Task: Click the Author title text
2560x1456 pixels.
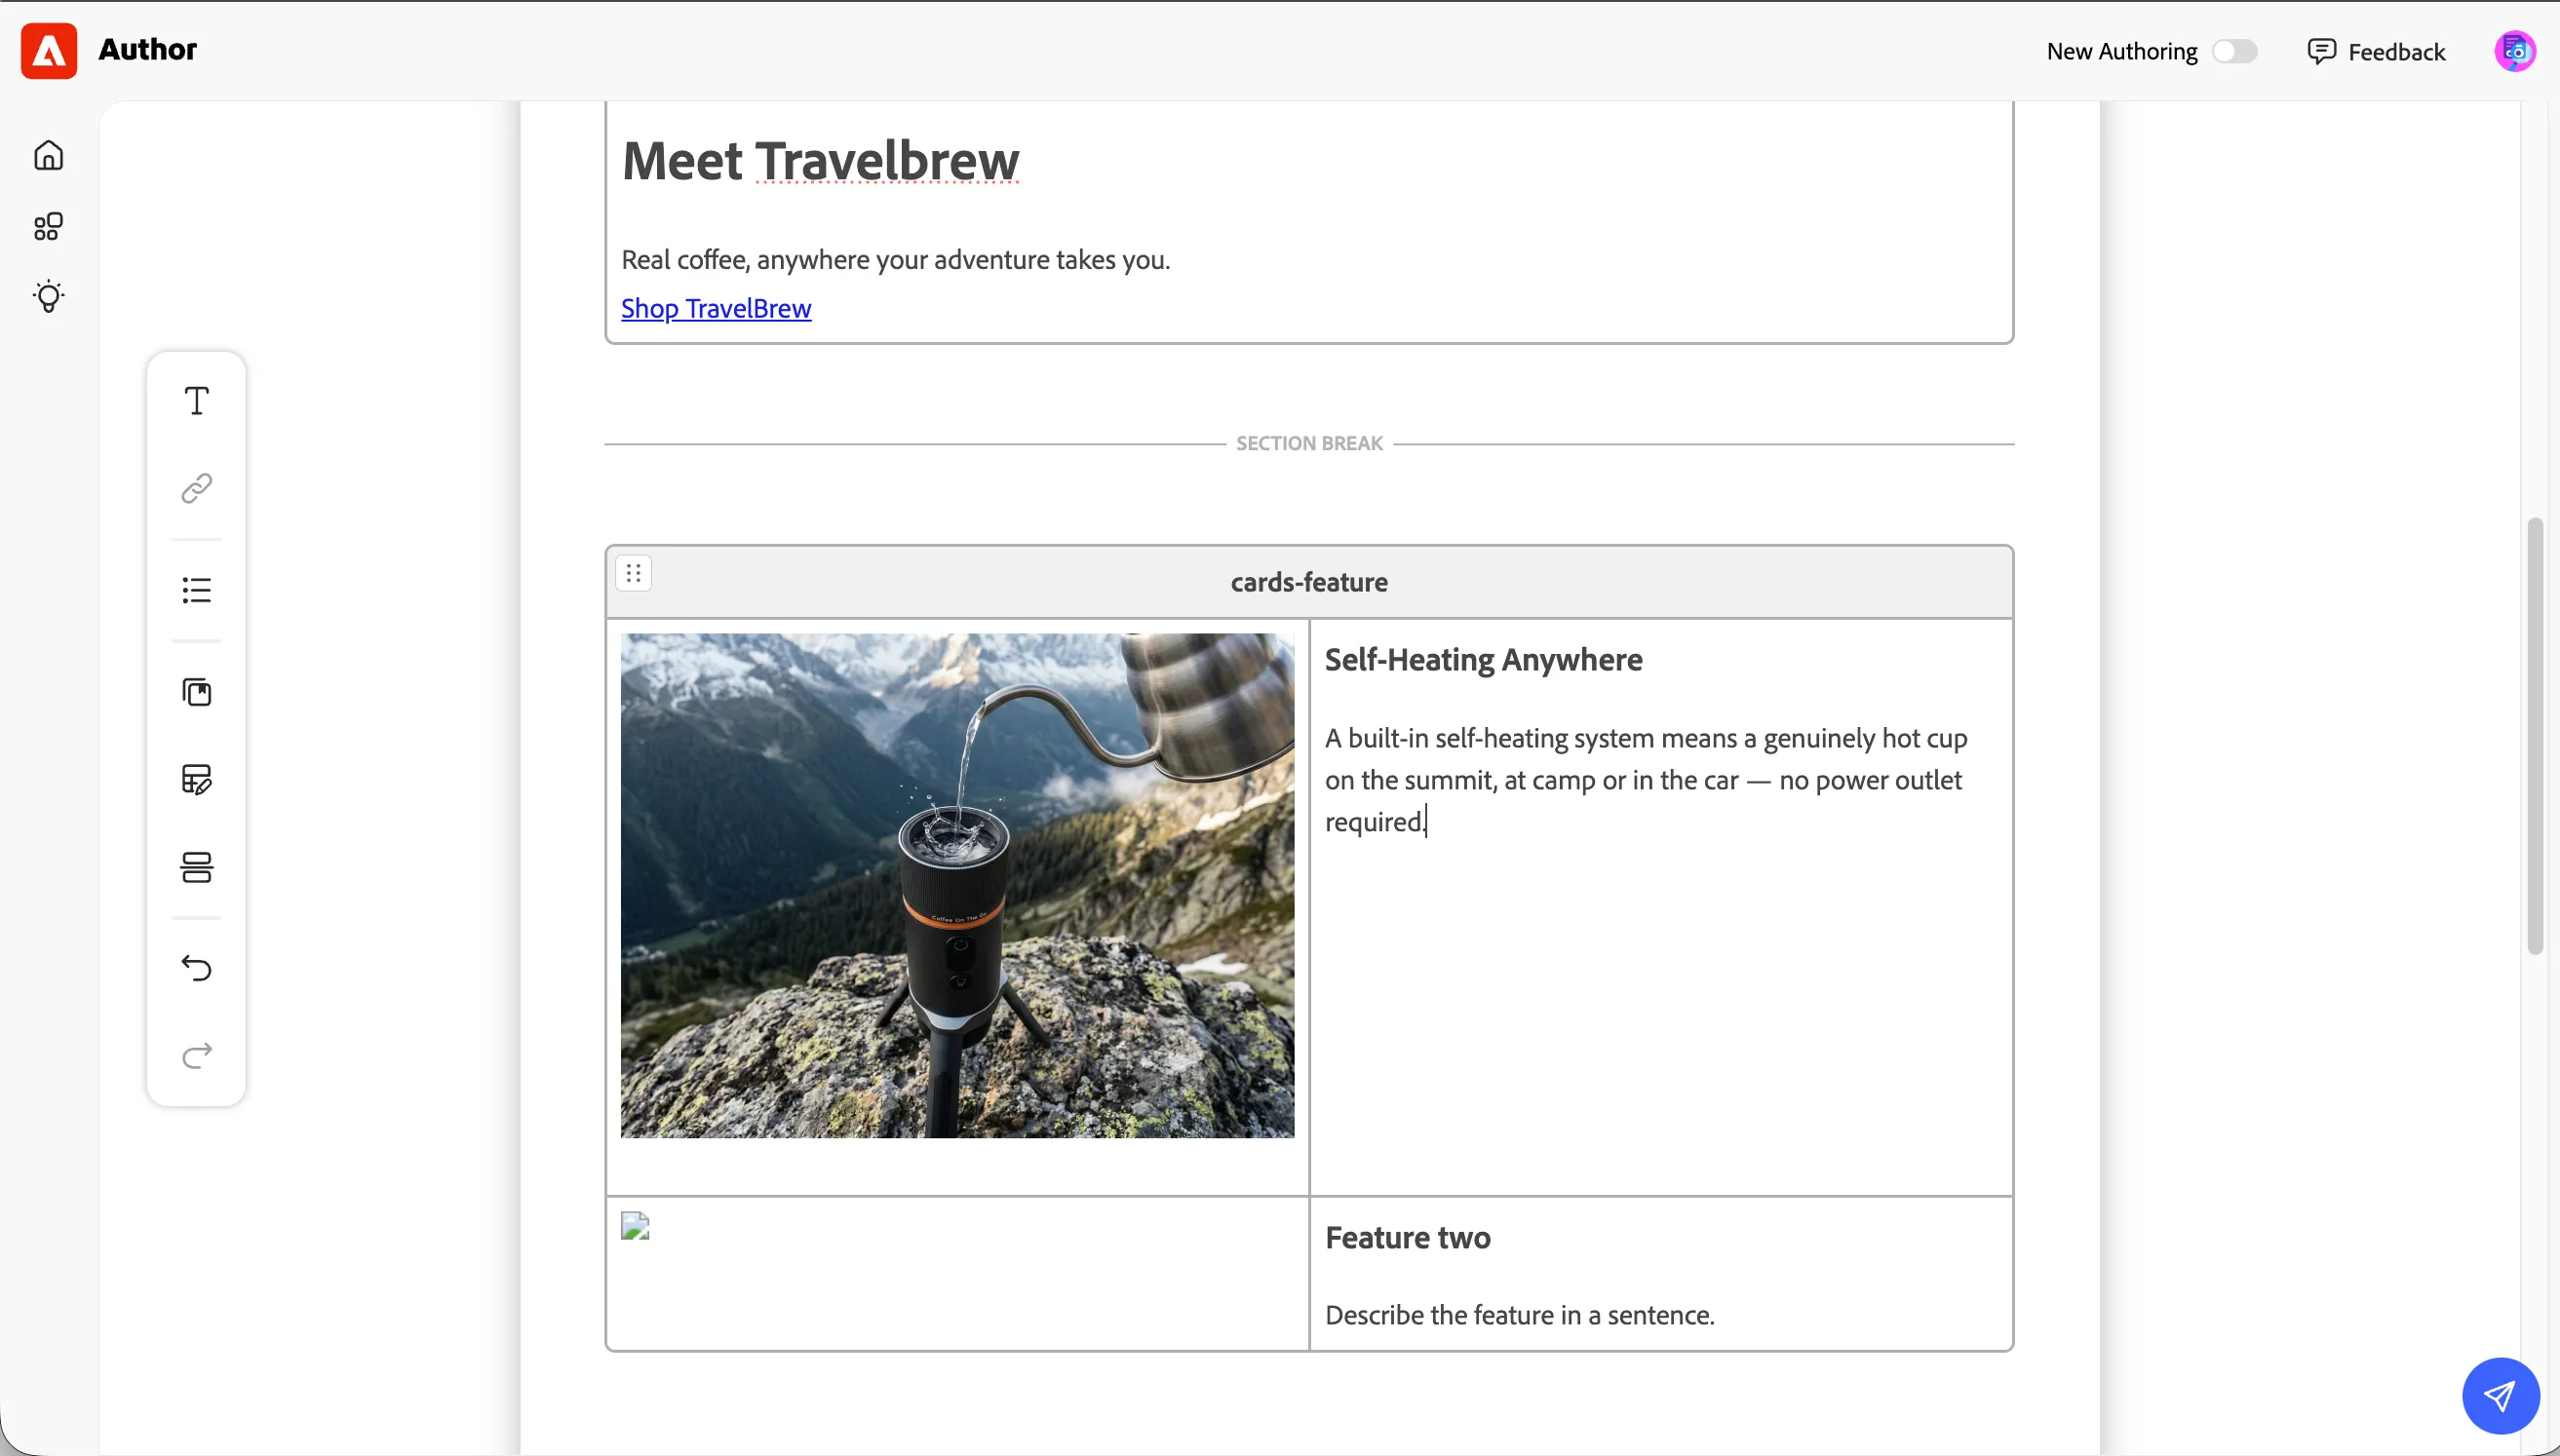Action: (148, 49)
